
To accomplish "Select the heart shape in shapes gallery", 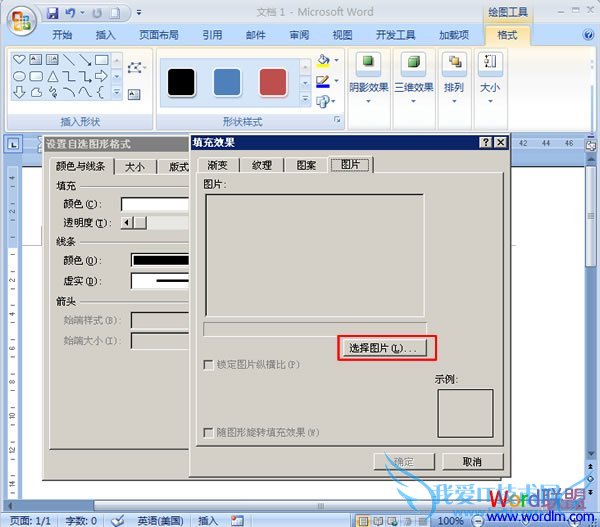I will [19, 59].
